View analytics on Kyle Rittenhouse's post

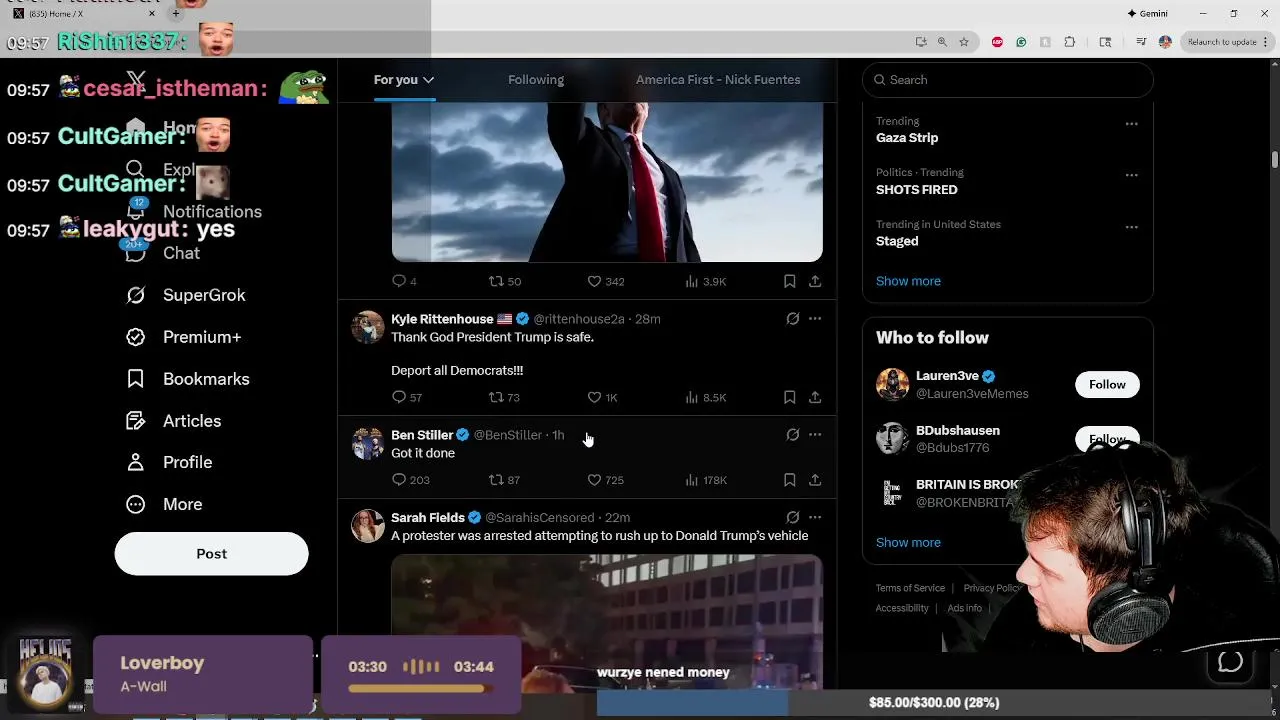tap(691, 397)
